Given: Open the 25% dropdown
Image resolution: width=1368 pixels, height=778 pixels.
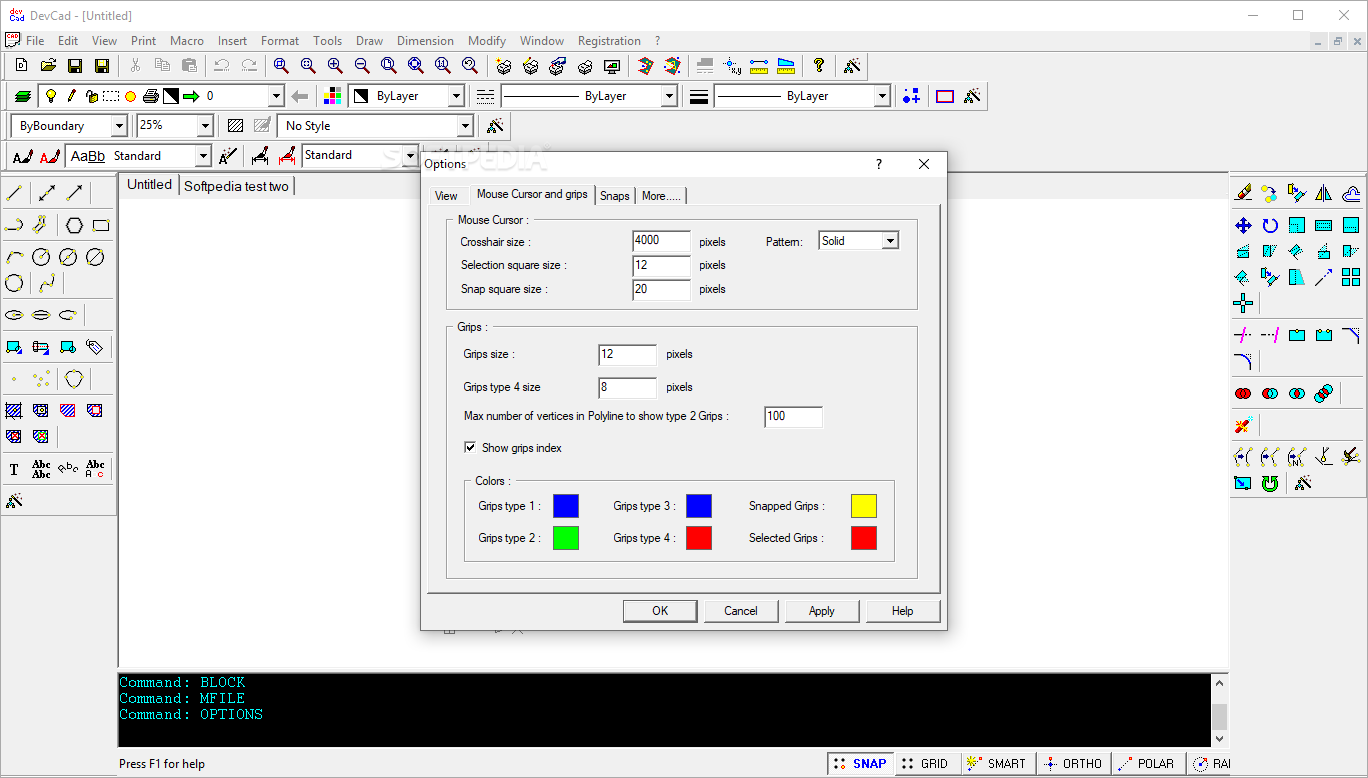Looking at the screenshot, I should (205, 126).
